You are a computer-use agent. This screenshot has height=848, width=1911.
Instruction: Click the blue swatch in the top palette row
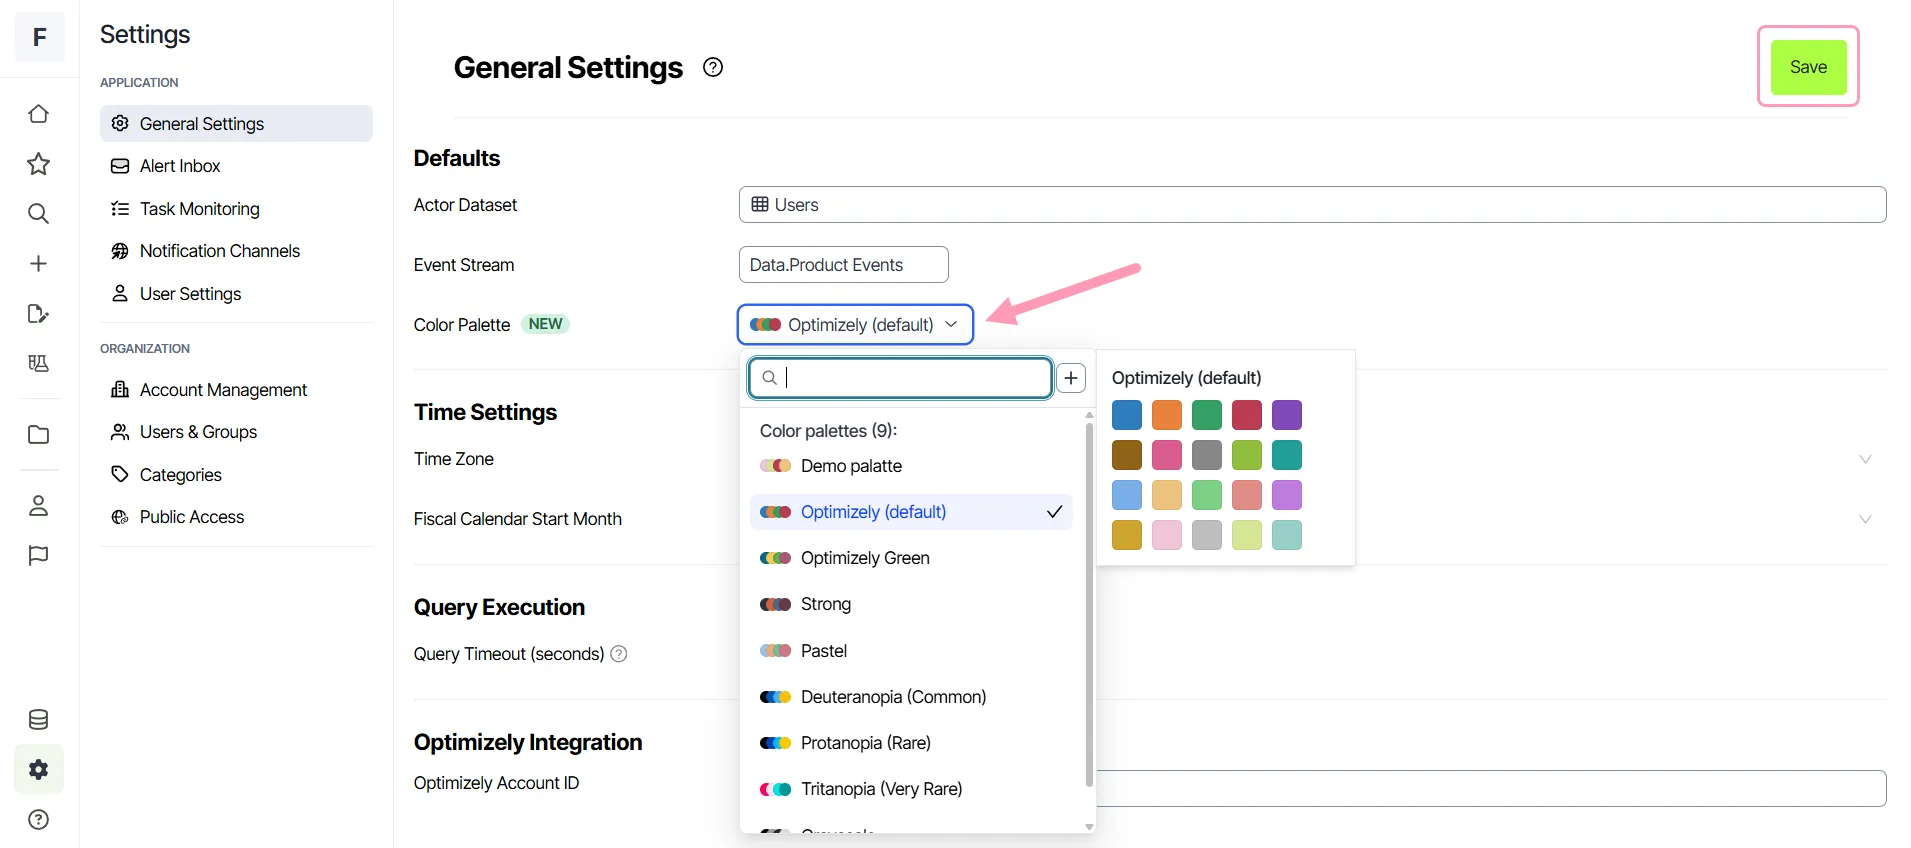point(1127,415)
